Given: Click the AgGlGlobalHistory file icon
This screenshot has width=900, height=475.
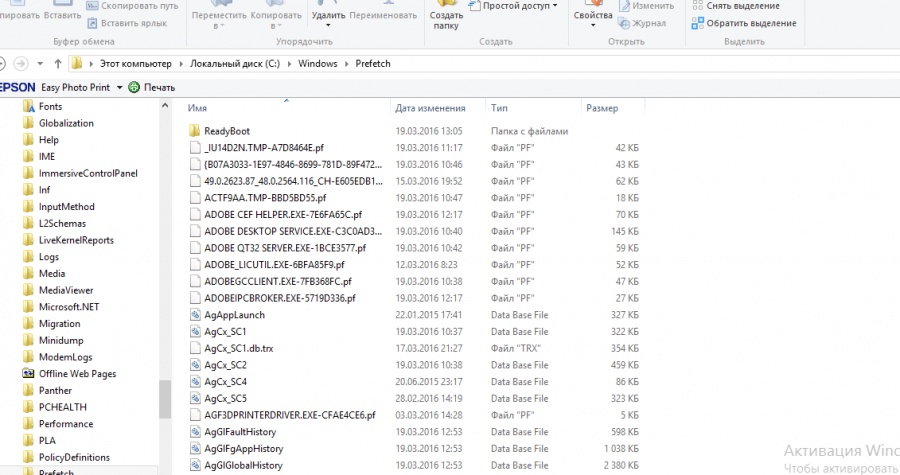Looking at the screenshot, I should pyautogui.click(x=195, y=465).
